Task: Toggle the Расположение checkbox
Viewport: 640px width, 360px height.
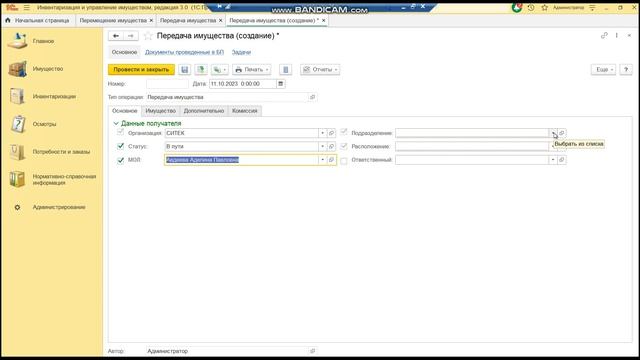Action: (x=344, y=146)
